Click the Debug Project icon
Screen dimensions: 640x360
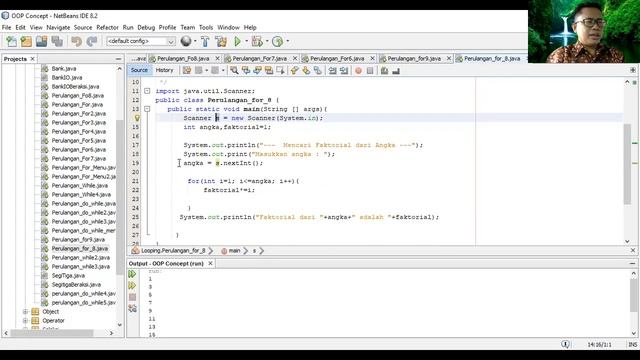click(x=257, y=41)
